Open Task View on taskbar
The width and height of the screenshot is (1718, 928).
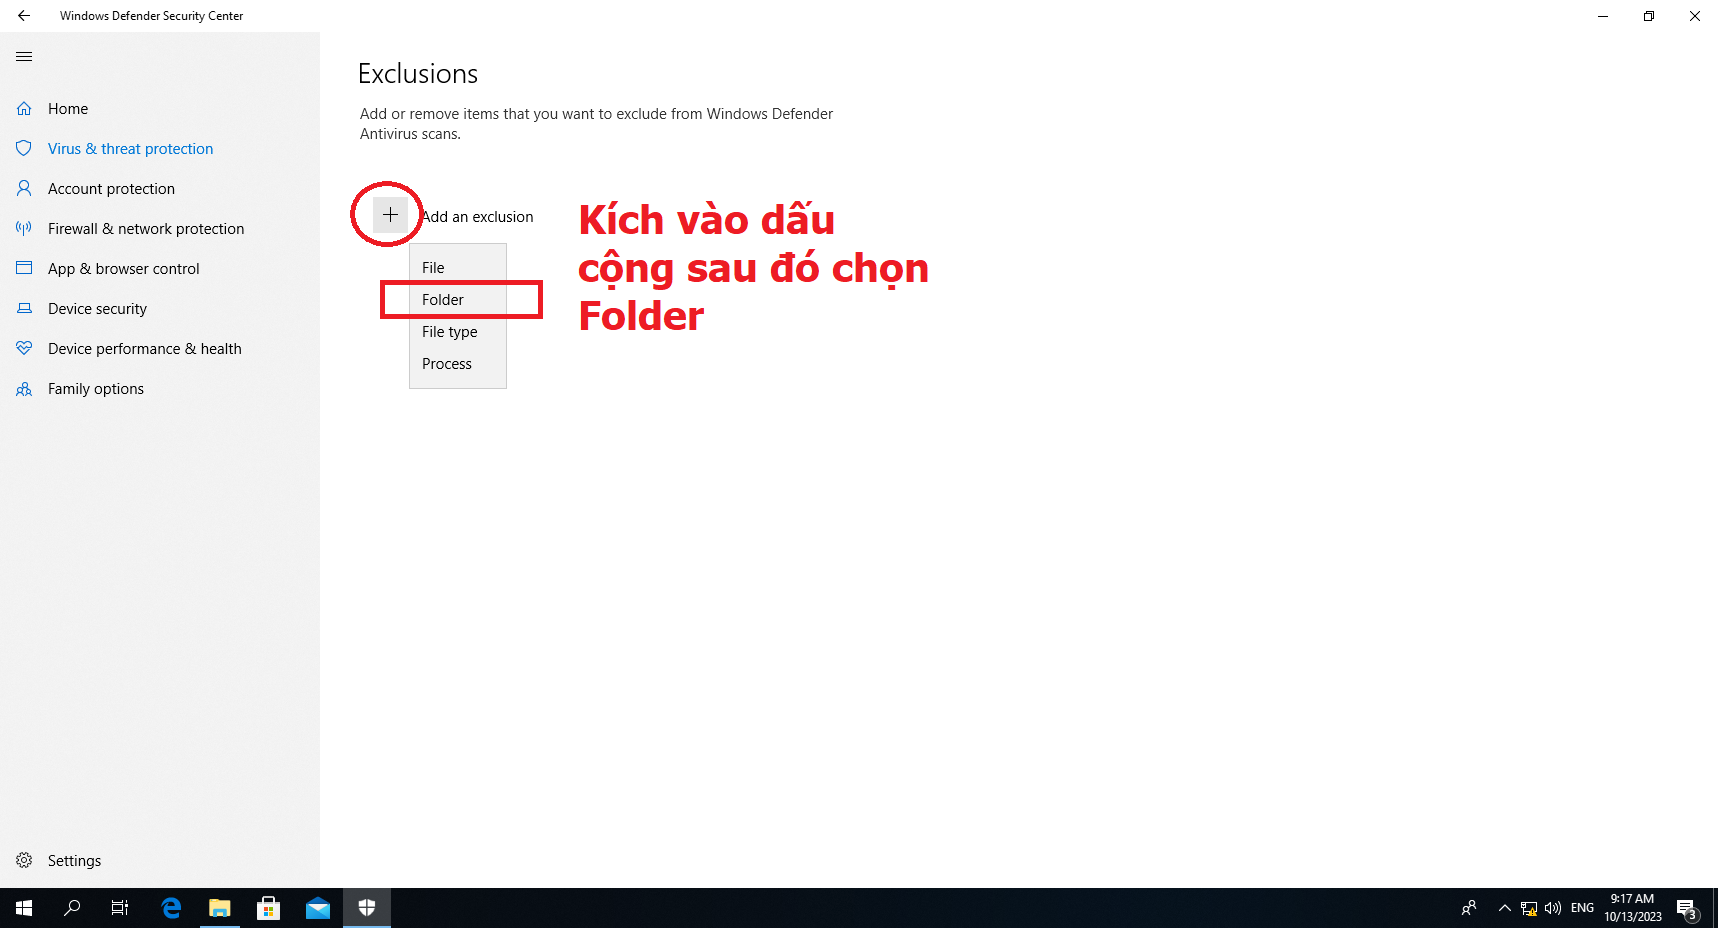[x=120, y=908]
